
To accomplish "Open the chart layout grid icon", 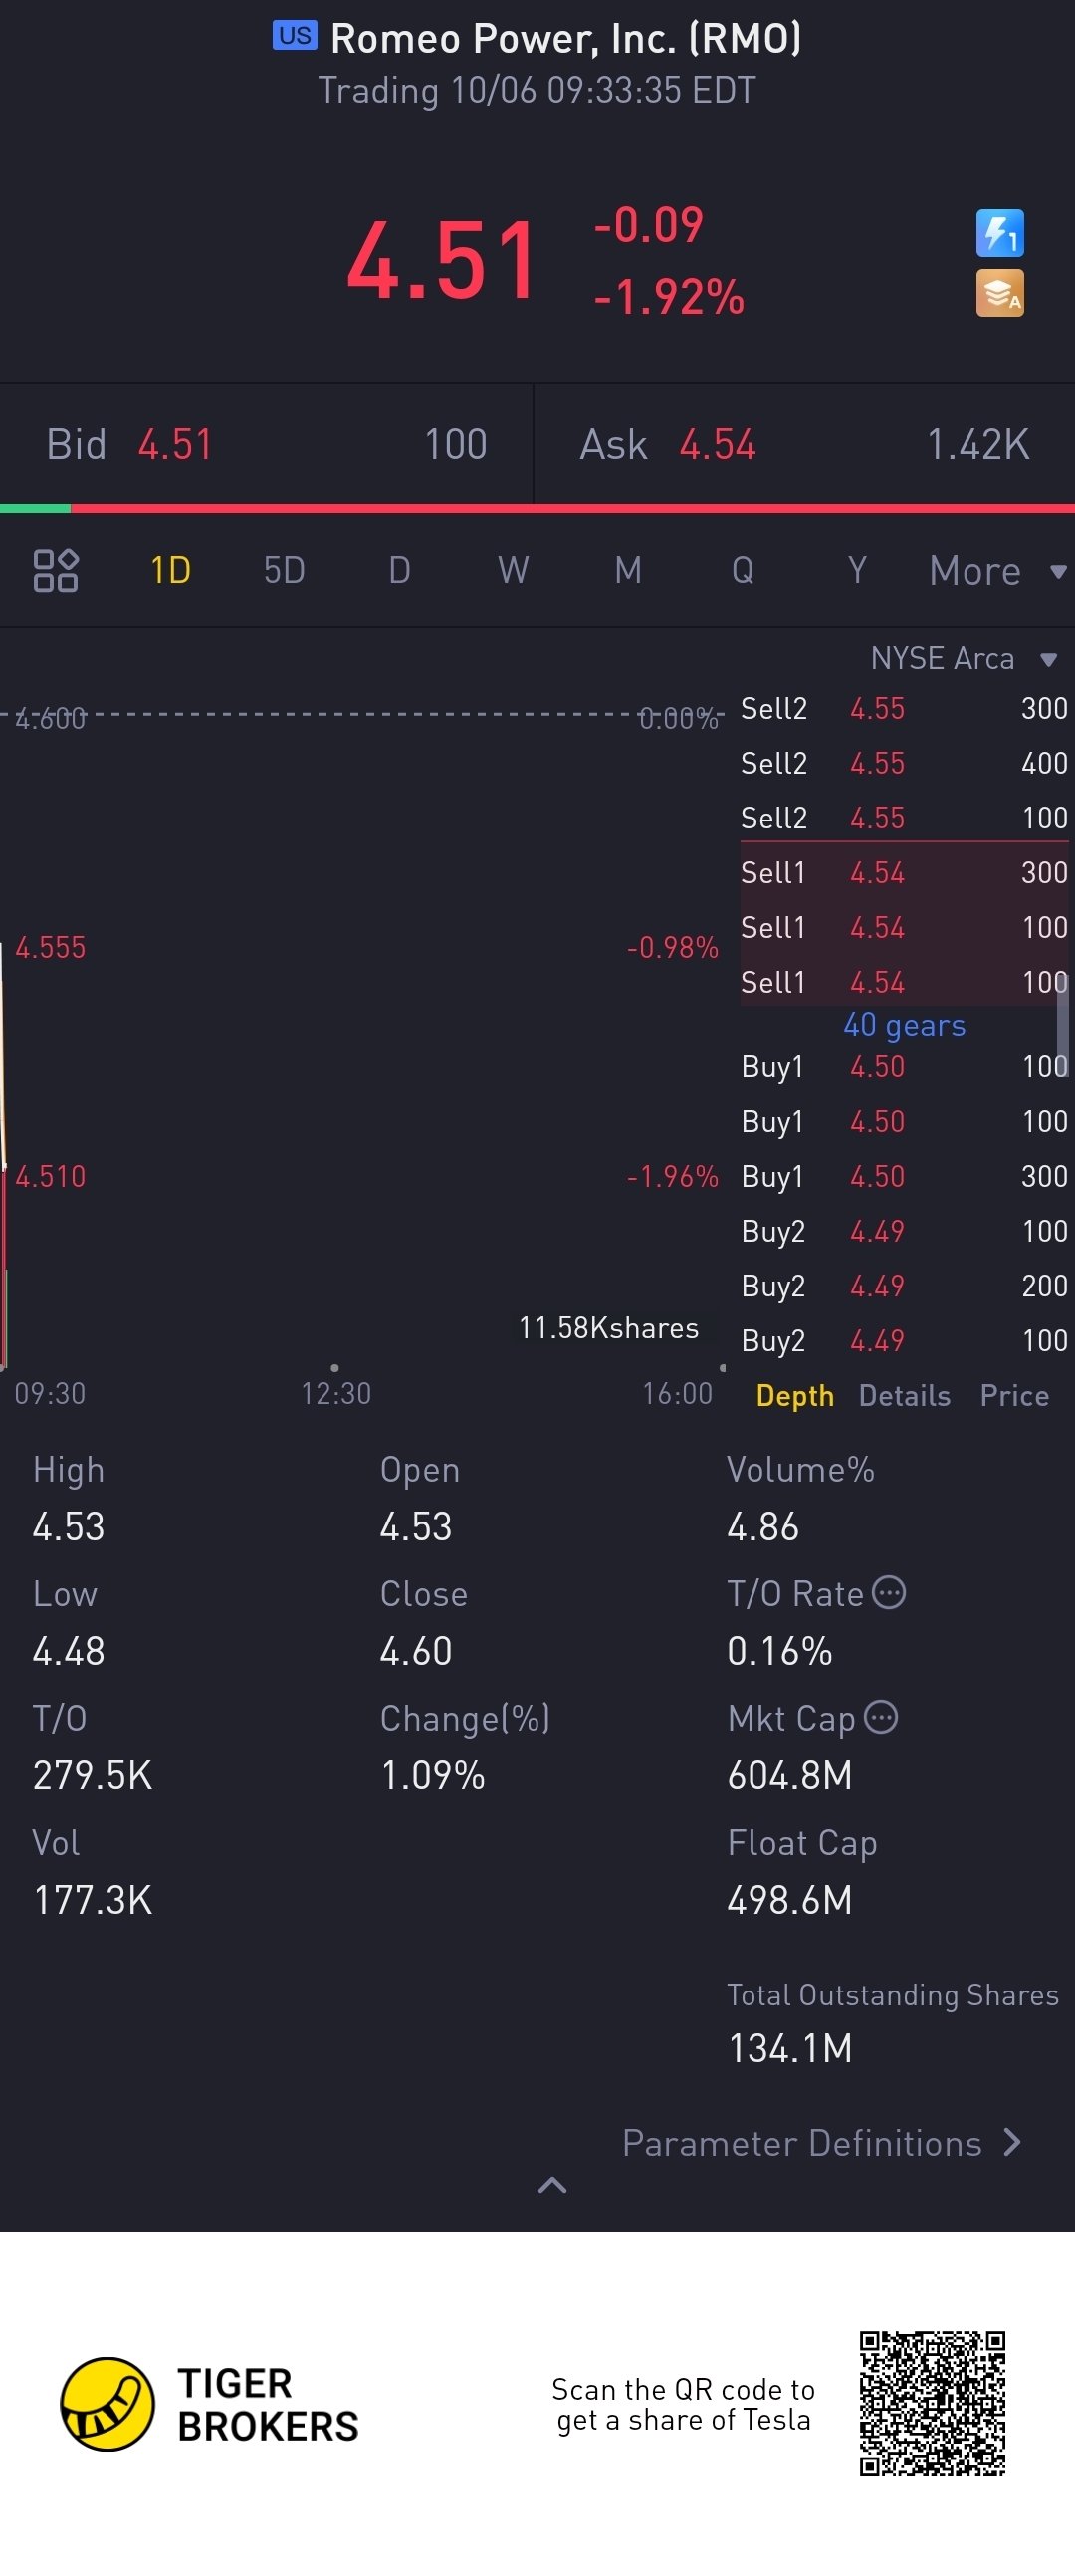I will coord(56,570).
